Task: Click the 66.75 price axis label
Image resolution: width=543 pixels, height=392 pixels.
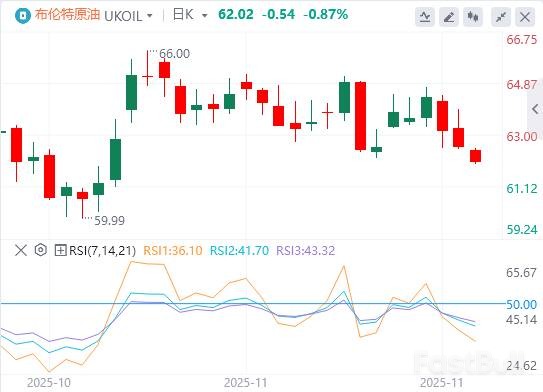Action: (x=522, y=39)
